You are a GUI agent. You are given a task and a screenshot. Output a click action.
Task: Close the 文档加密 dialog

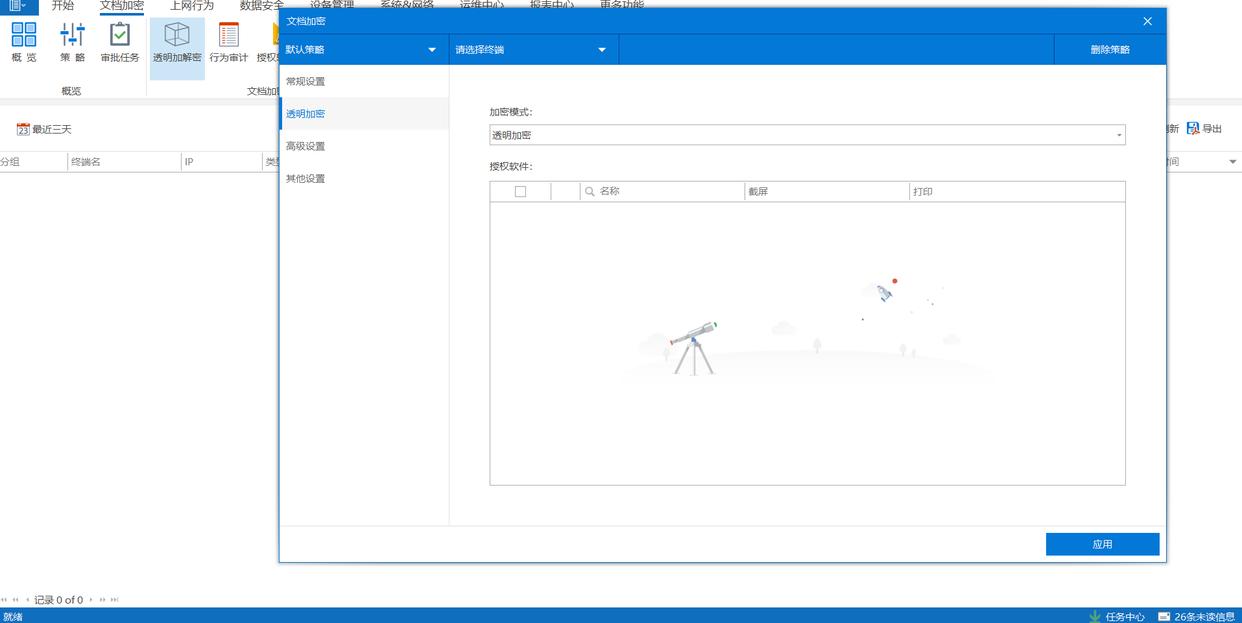click(x=1147, y=21)
